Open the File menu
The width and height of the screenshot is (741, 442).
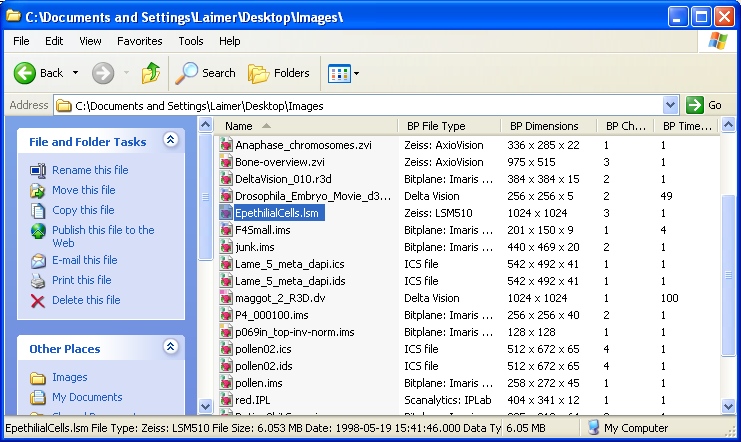[21, 41]
